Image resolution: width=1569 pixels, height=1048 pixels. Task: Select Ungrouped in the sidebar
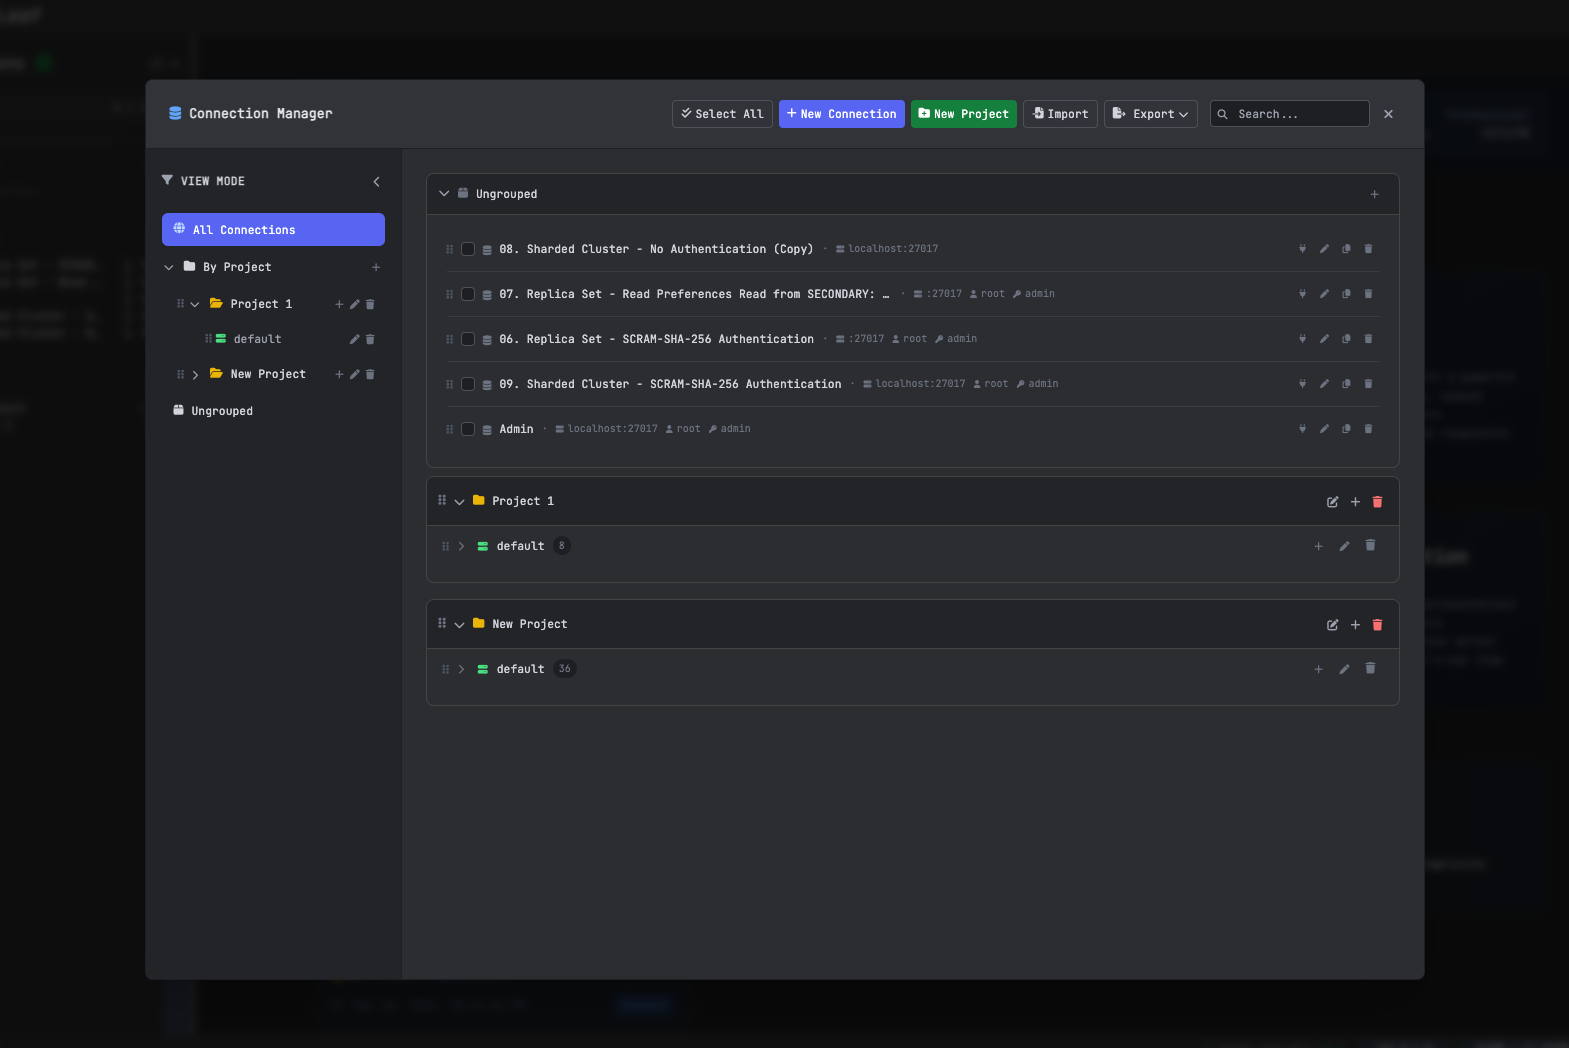(x=222, y=411)
